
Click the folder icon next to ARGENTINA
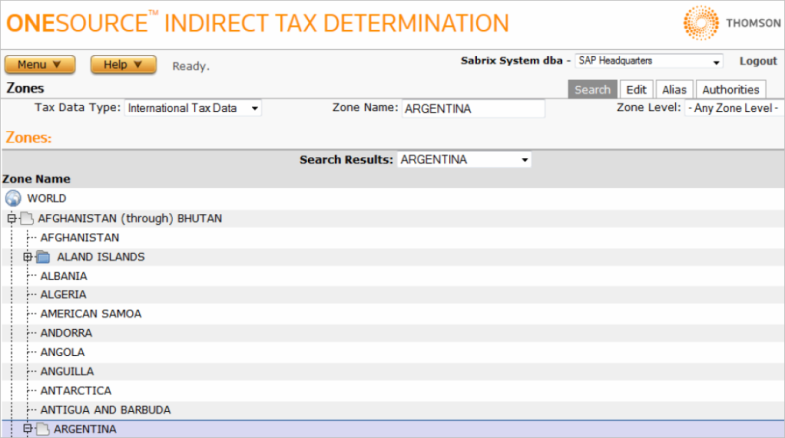pos(43,429)
